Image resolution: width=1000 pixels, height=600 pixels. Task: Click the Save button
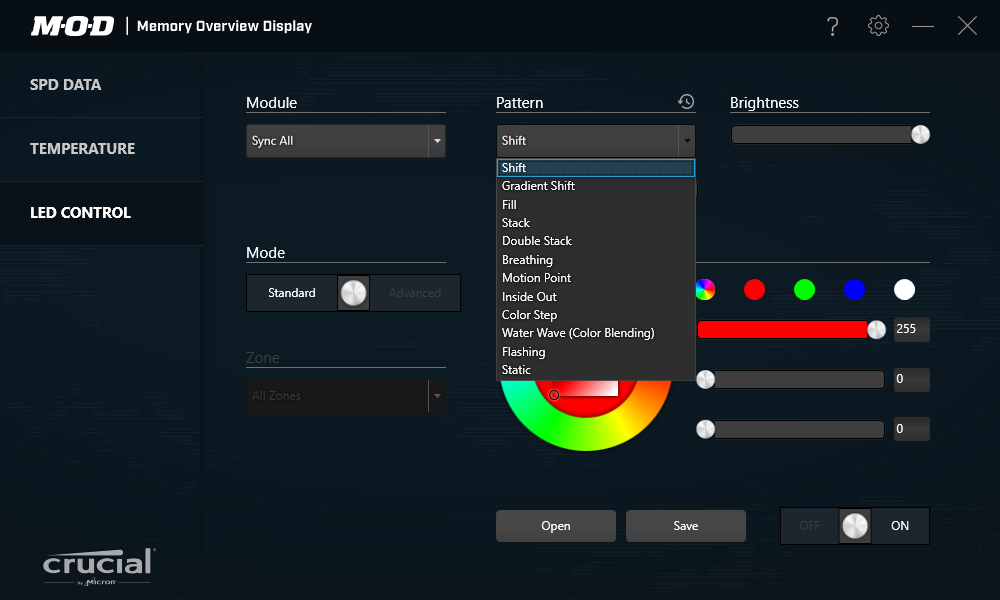click(686, 526)
